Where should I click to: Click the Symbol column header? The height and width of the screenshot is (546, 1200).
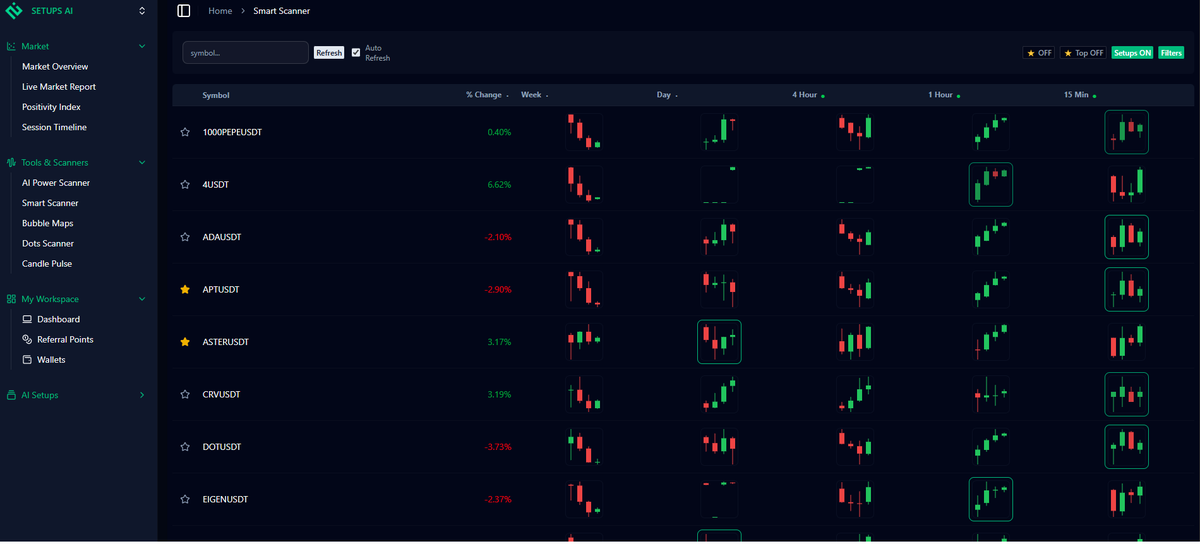pyautogui.click(x=216, y=95)
